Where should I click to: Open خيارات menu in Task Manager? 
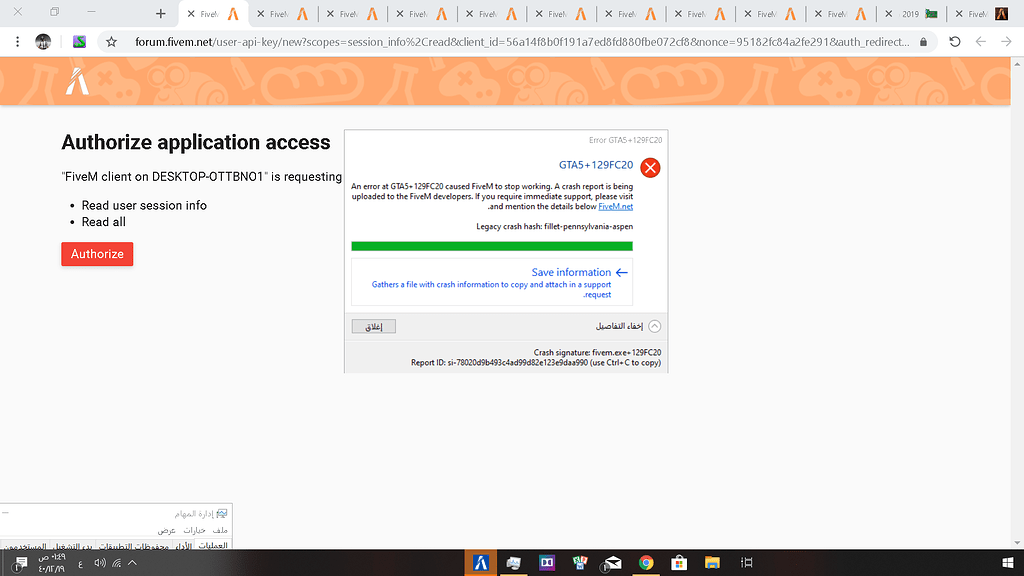[x=194, y=530]
